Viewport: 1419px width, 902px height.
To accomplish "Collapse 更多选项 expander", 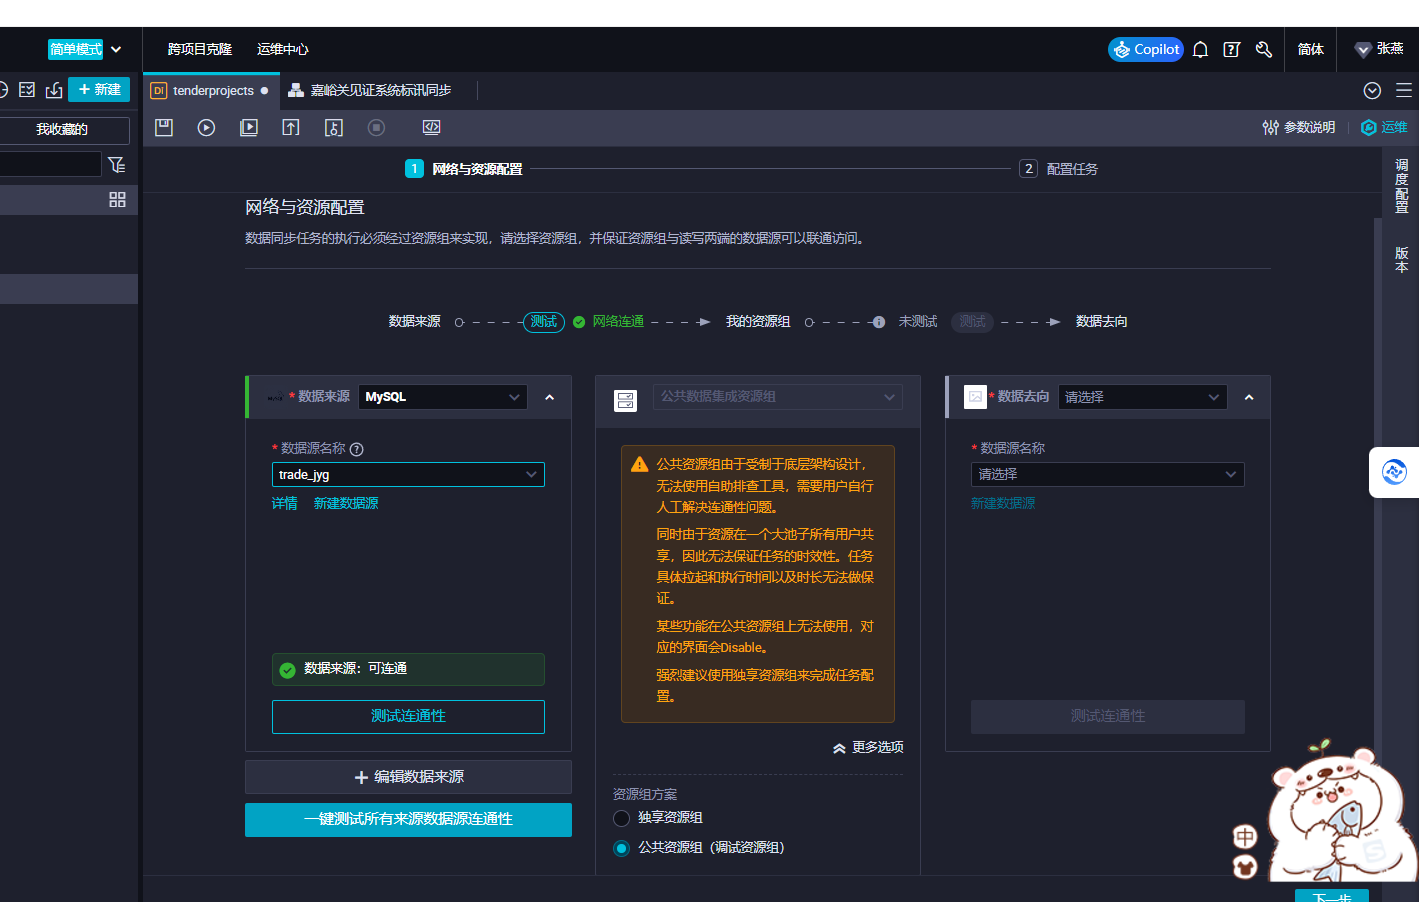I will click(x=868, y=747).
